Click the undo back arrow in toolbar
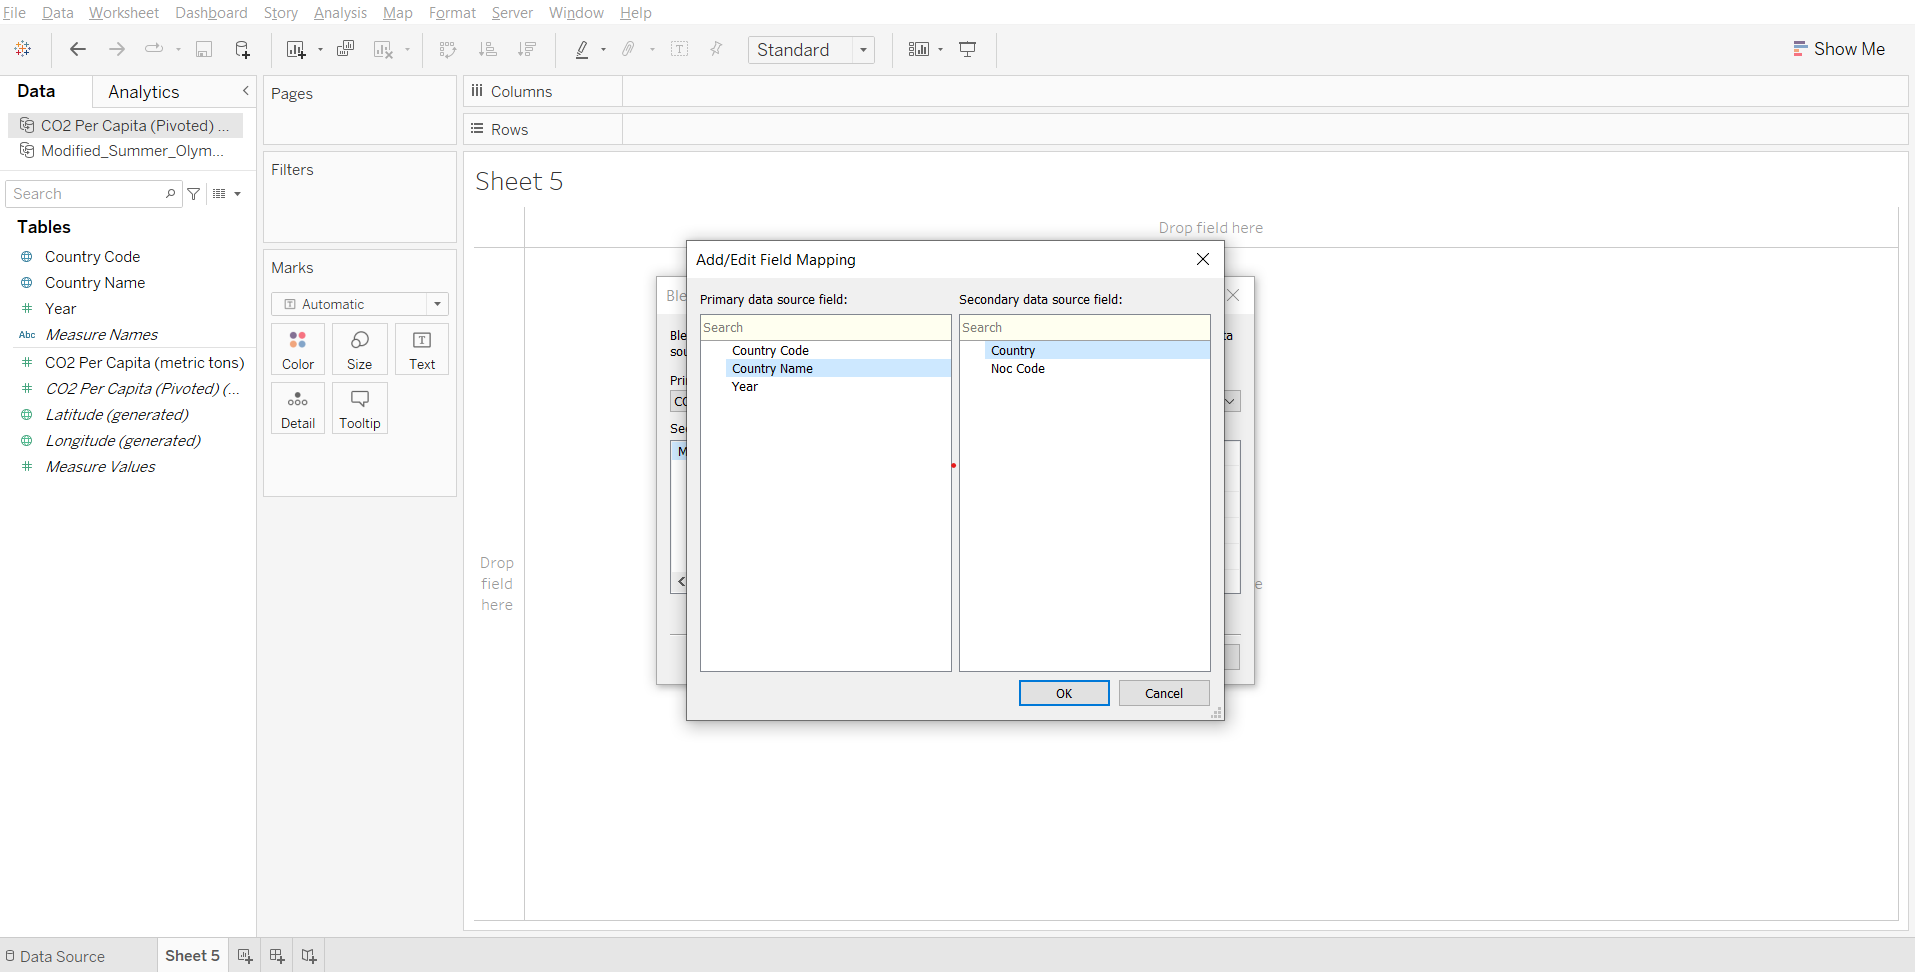 (78, 49)
